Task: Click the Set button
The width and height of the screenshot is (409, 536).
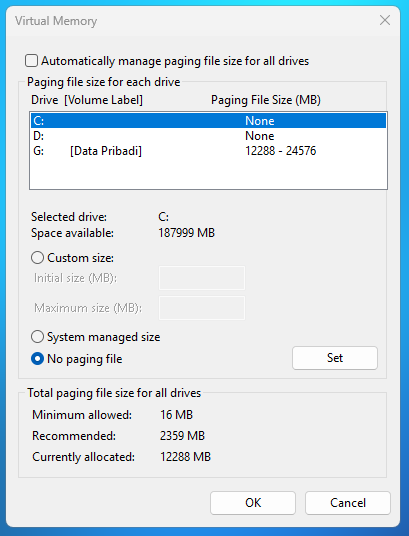Action: point(335,358)
